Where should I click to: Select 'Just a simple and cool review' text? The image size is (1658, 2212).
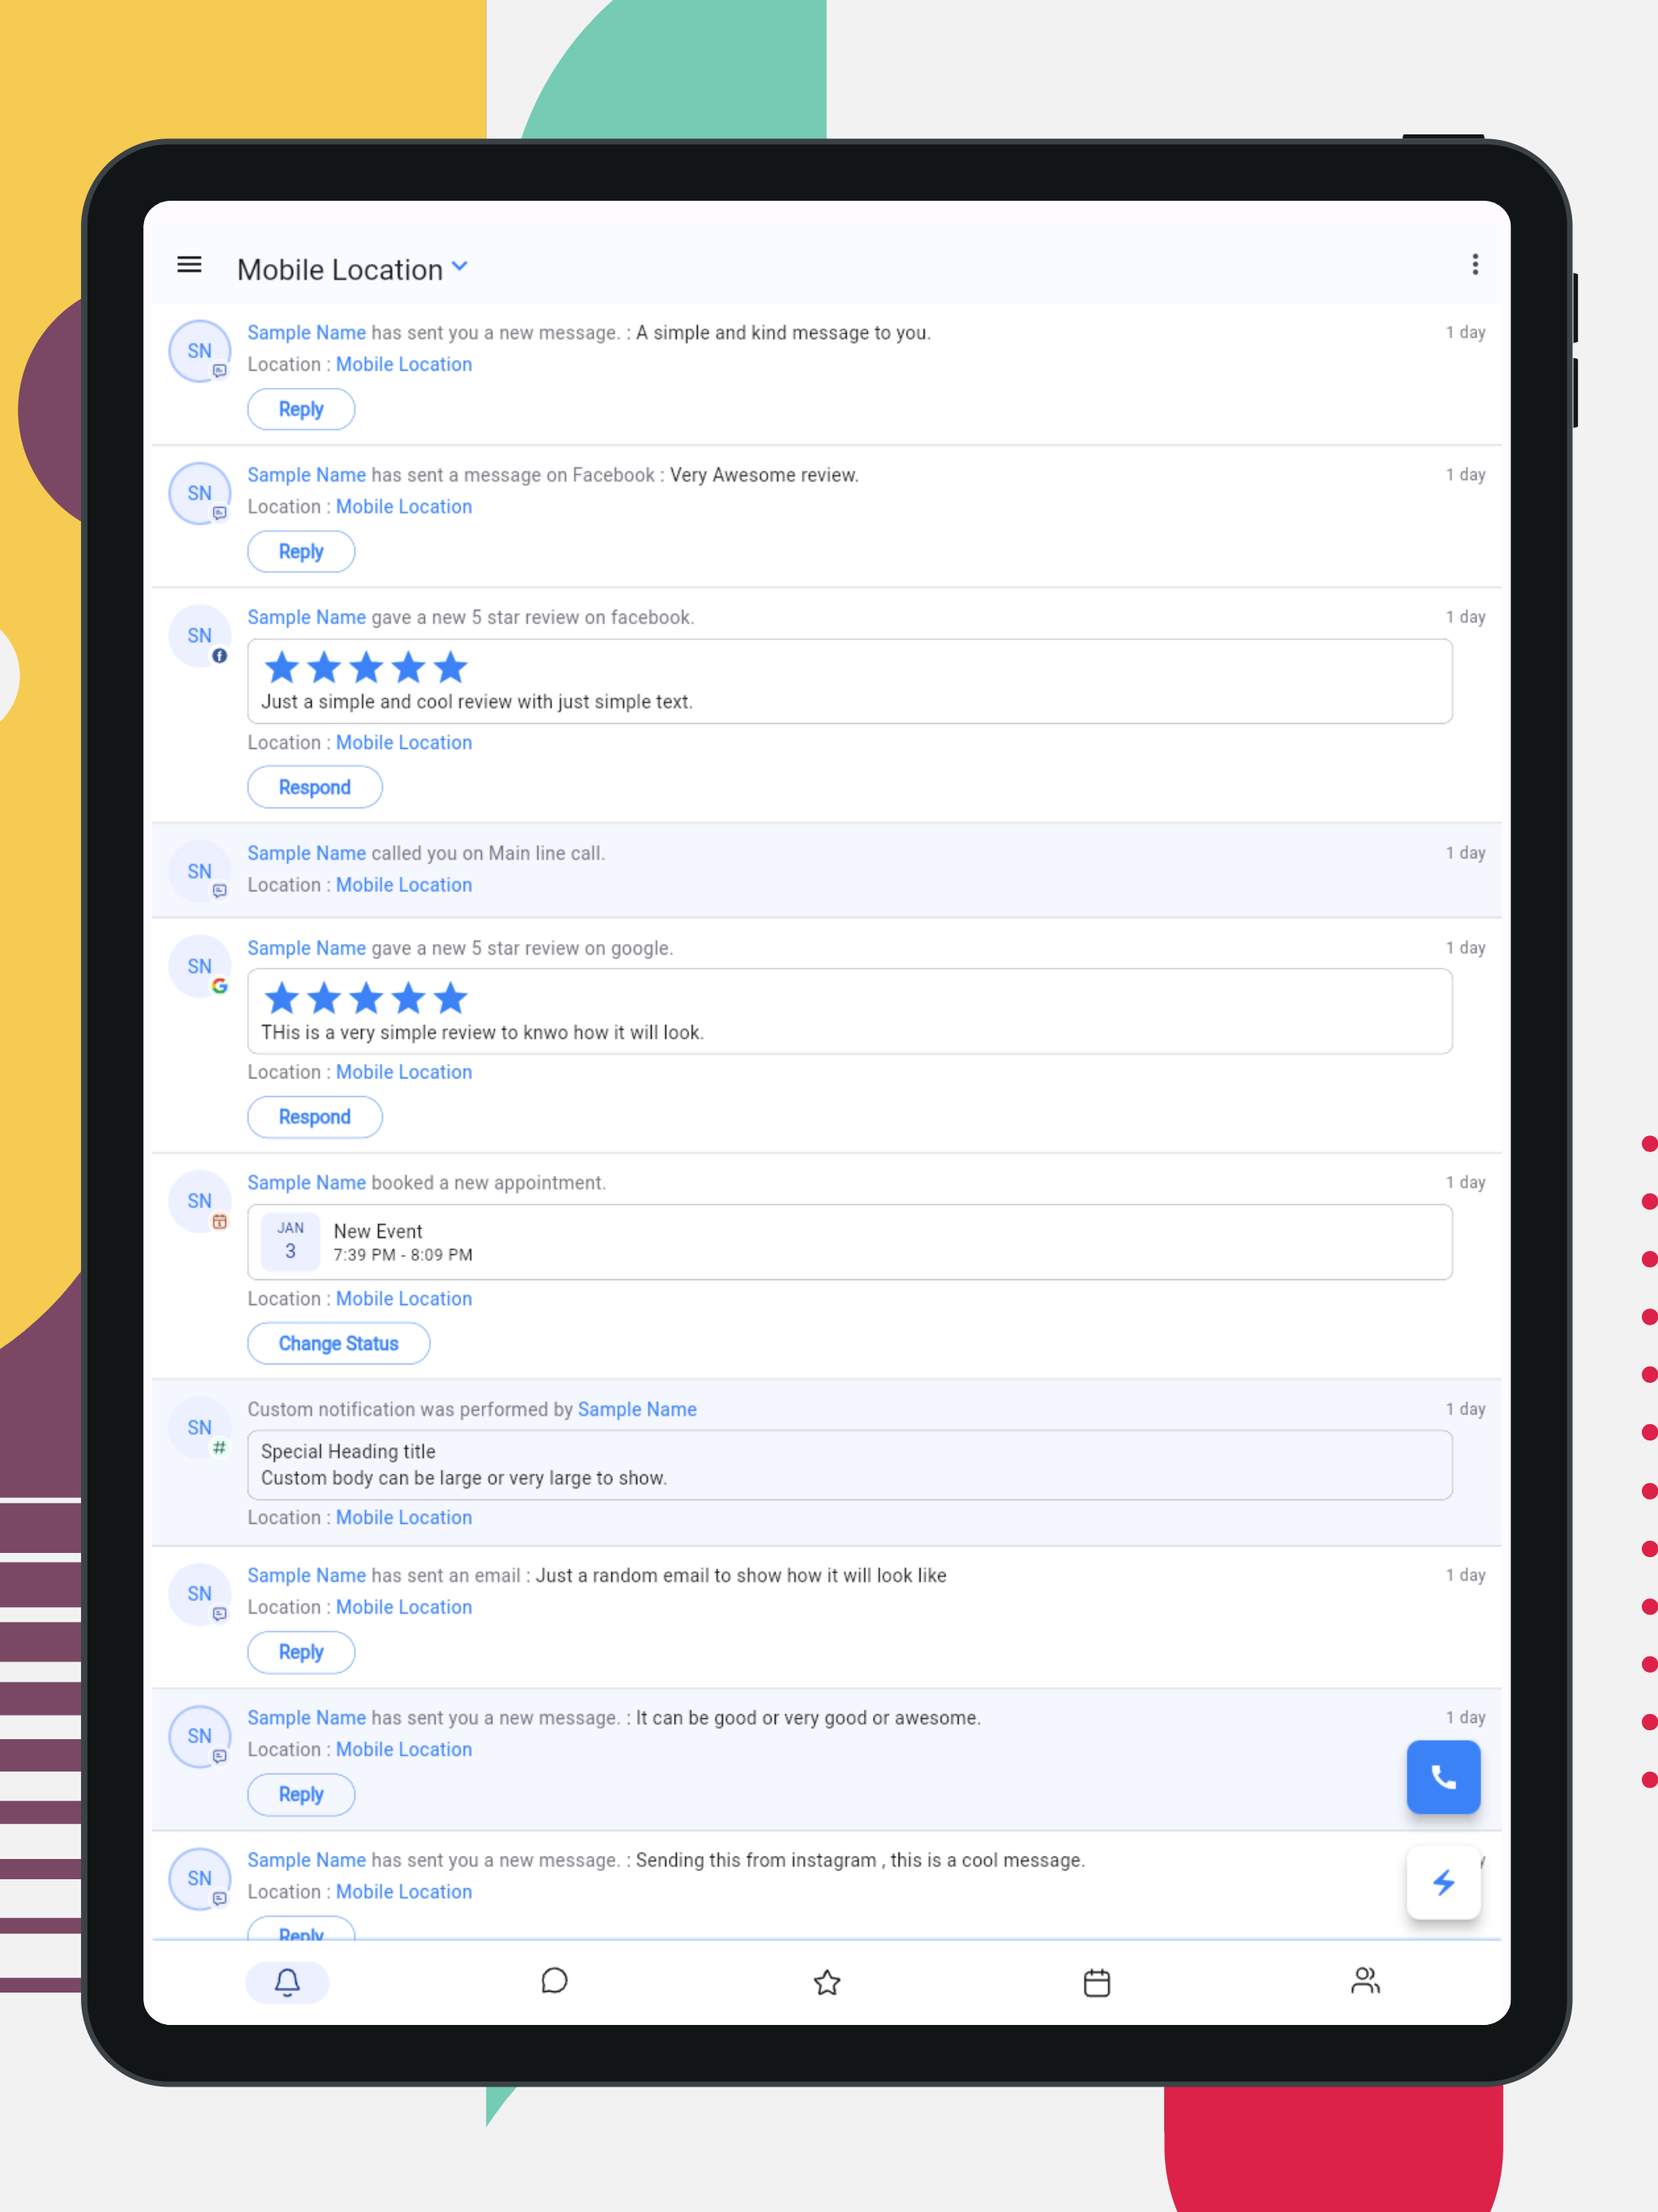coord(476,702)
